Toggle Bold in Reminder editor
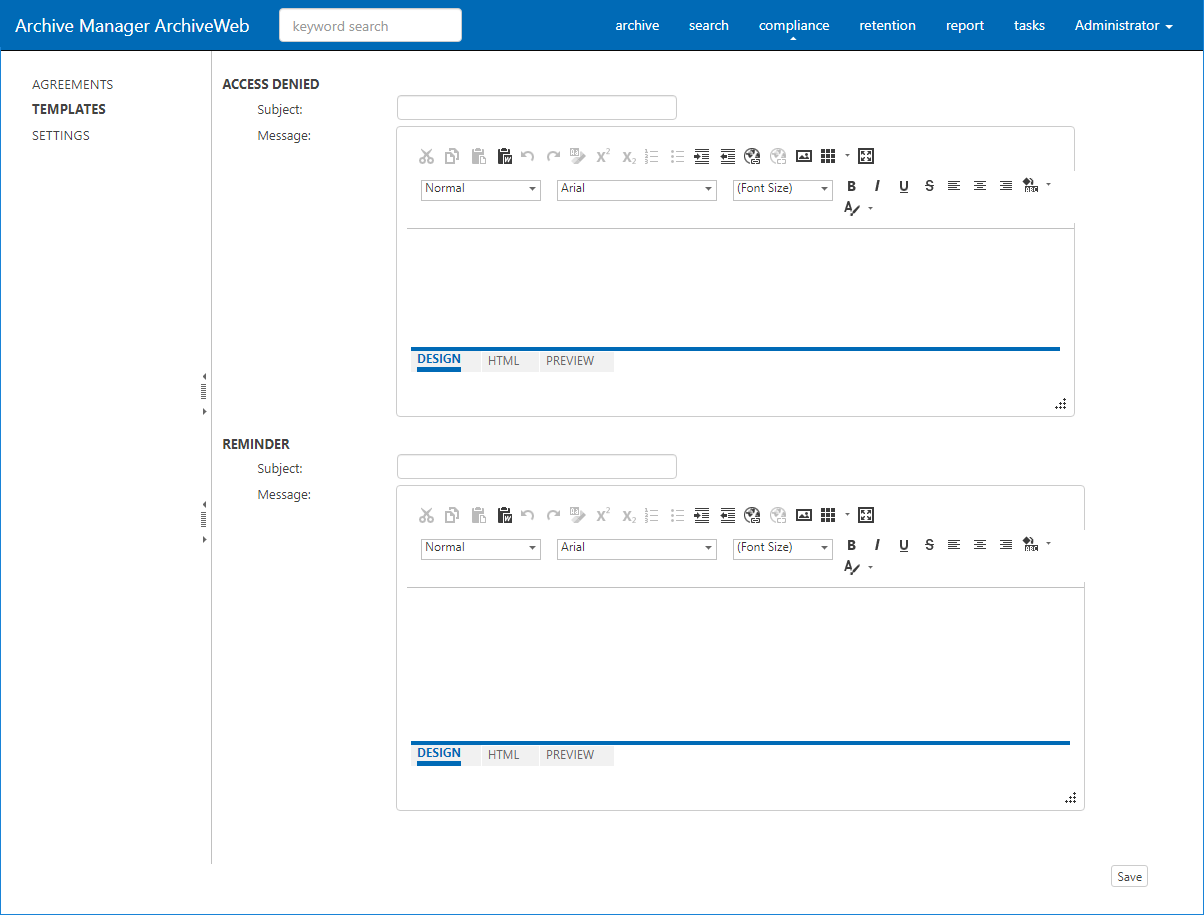 852,545
